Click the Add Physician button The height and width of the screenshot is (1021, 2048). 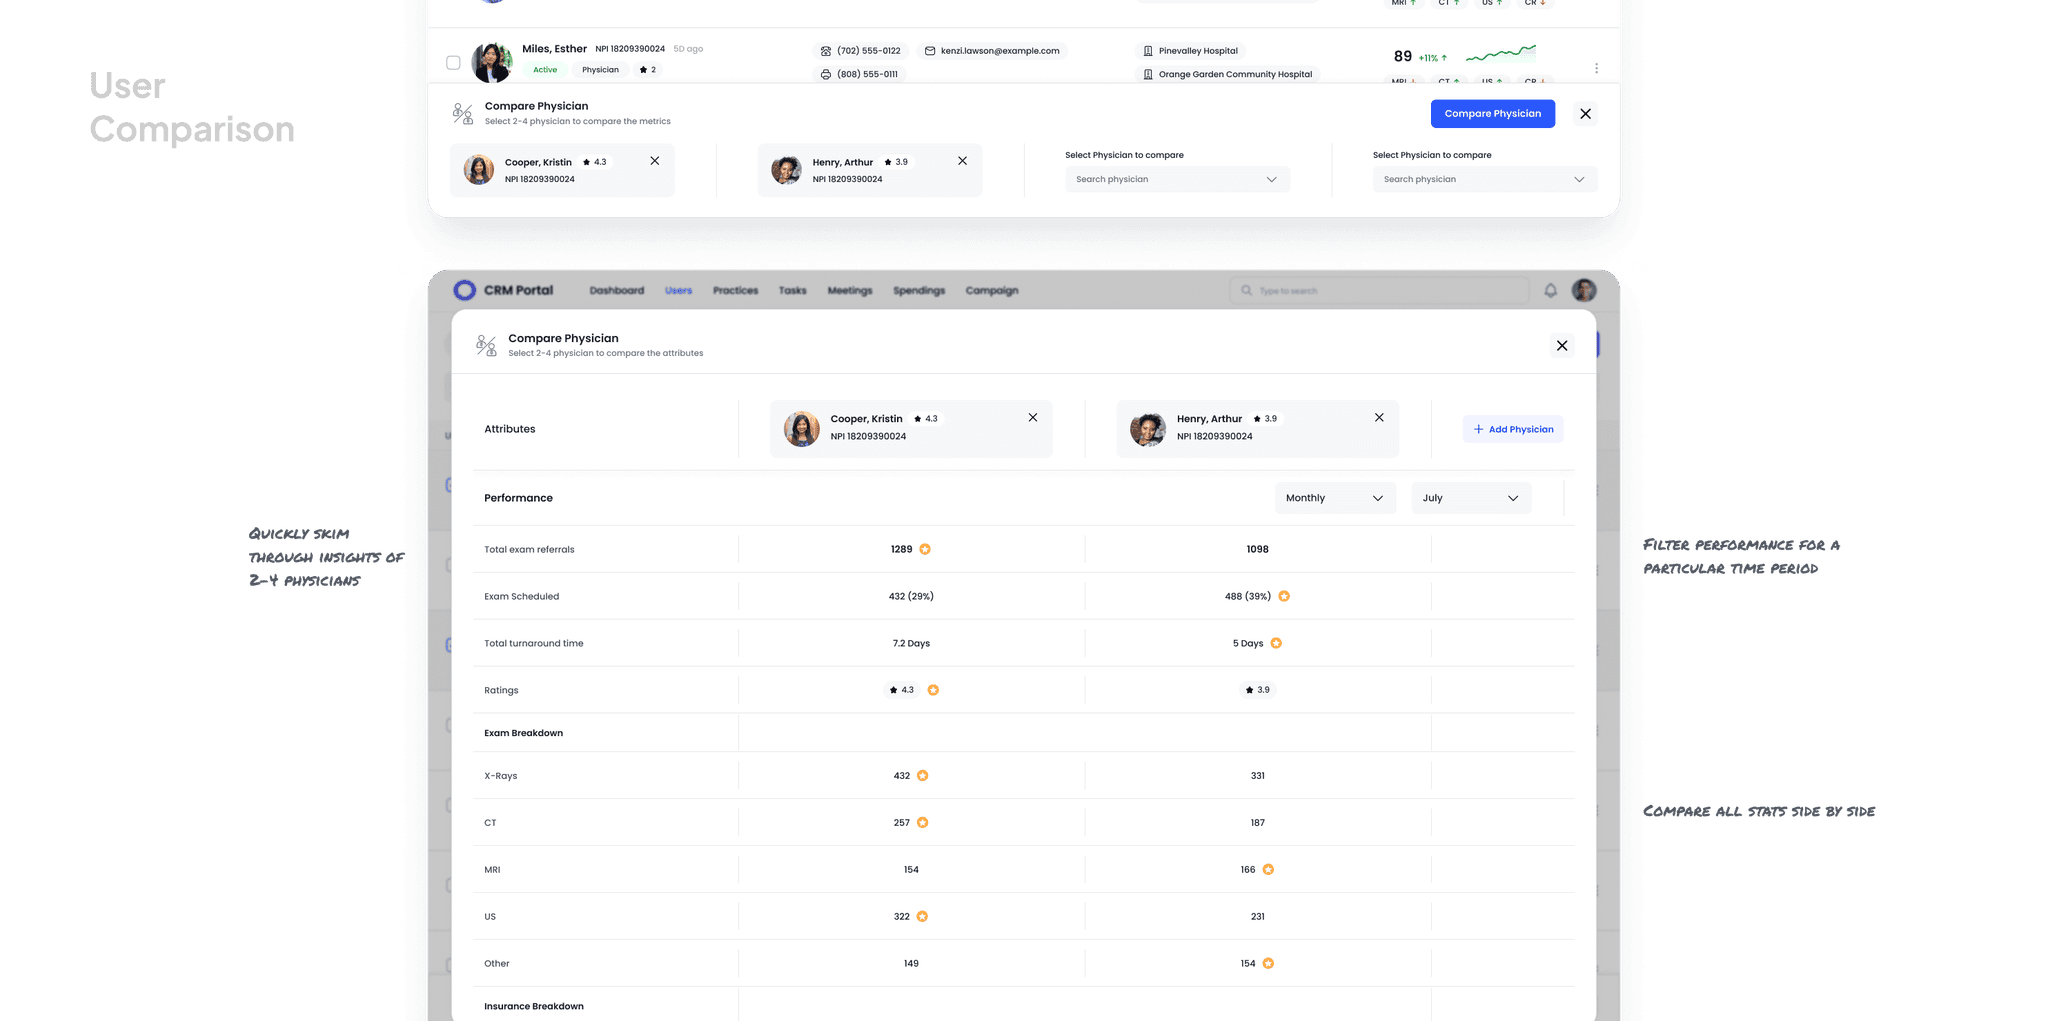(x=1513, y=428)
